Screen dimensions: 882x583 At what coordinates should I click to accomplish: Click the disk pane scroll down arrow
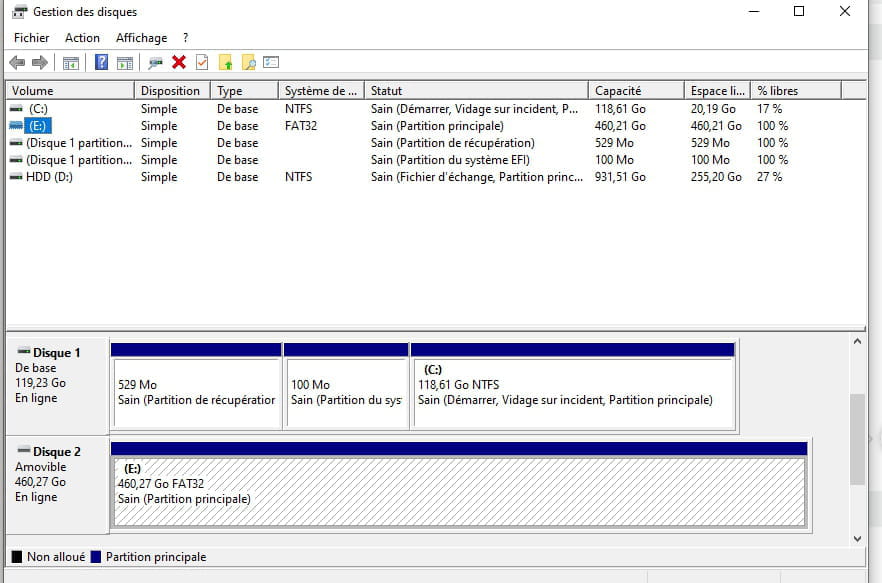coord(857,539)
